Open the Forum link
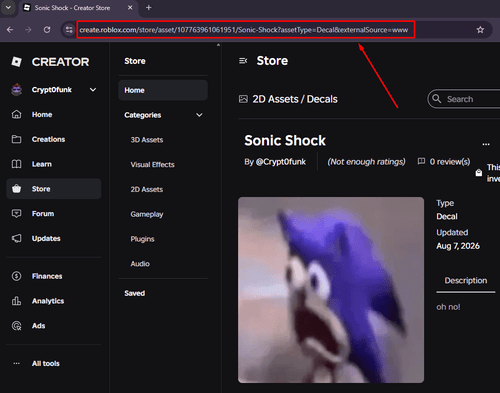 (43, 214)
